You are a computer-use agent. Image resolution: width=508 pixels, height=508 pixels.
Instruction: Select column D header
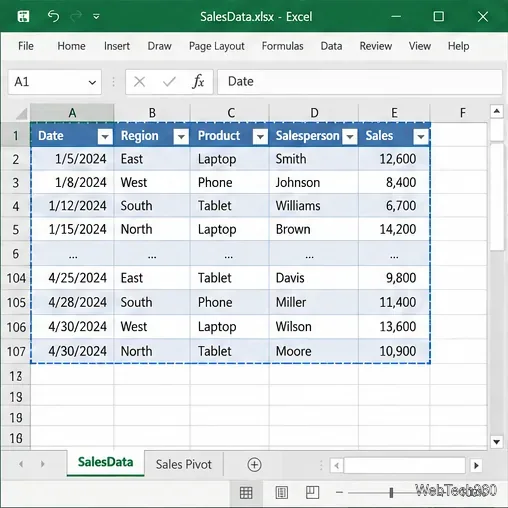point(314,113)
